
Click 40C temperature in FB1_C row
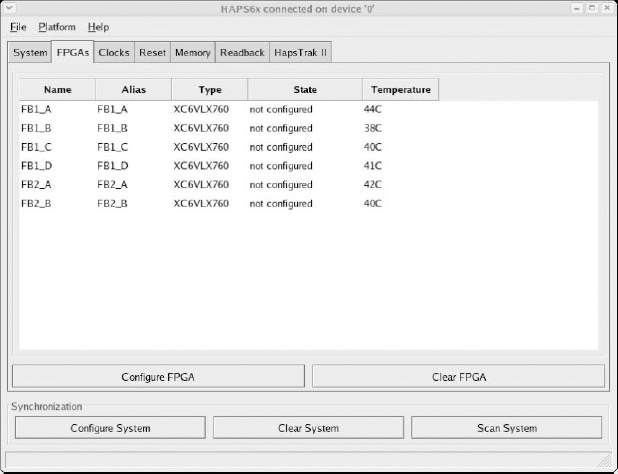372,147
